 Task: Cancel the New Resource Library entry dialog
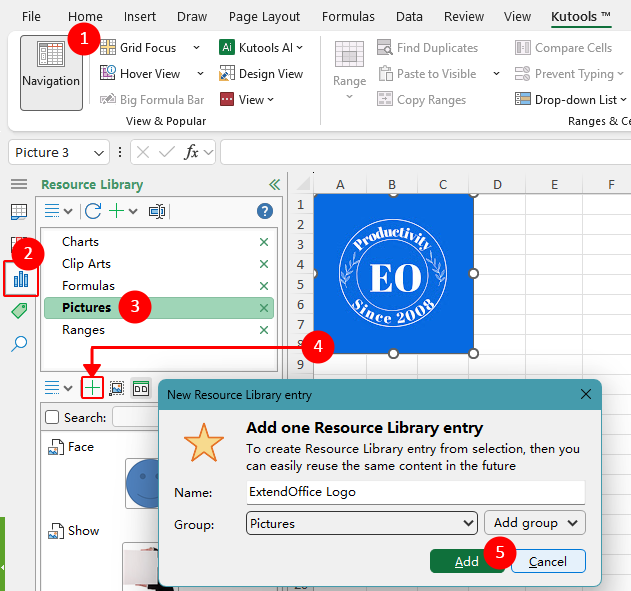coord(548,561)
